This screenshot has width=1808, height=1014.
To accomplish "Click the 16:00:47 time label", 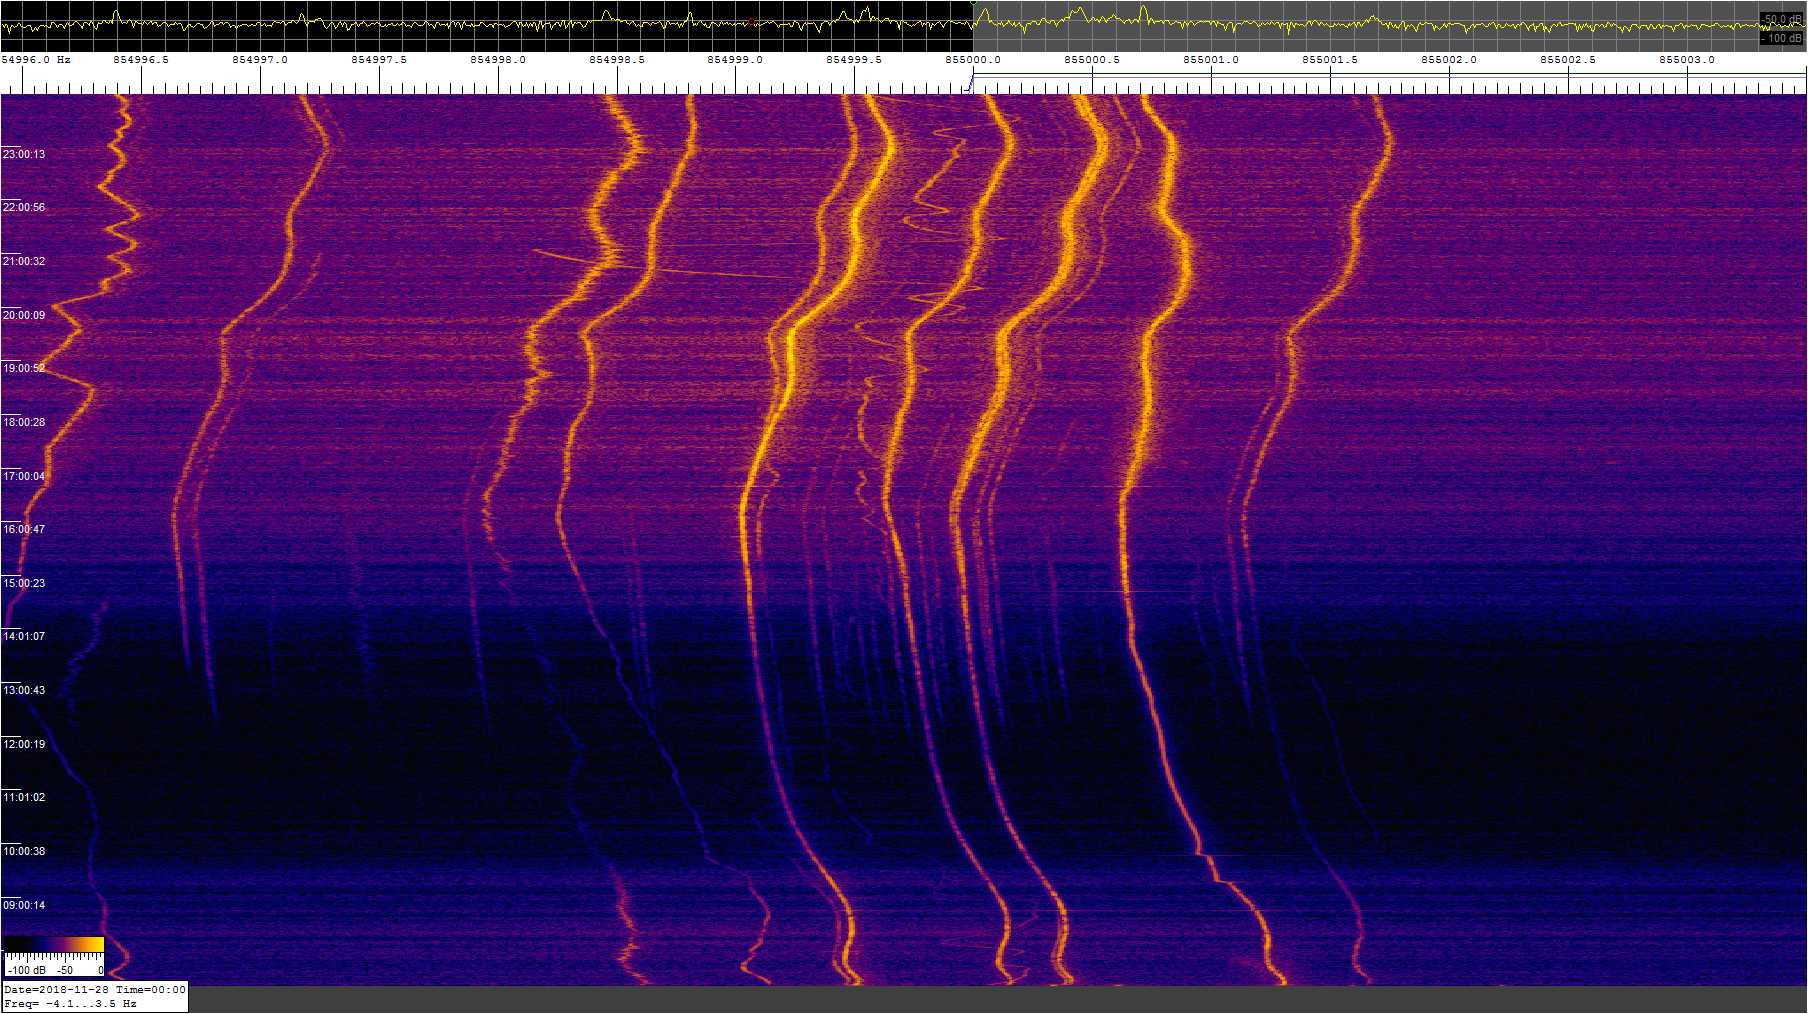I will 24,529.
